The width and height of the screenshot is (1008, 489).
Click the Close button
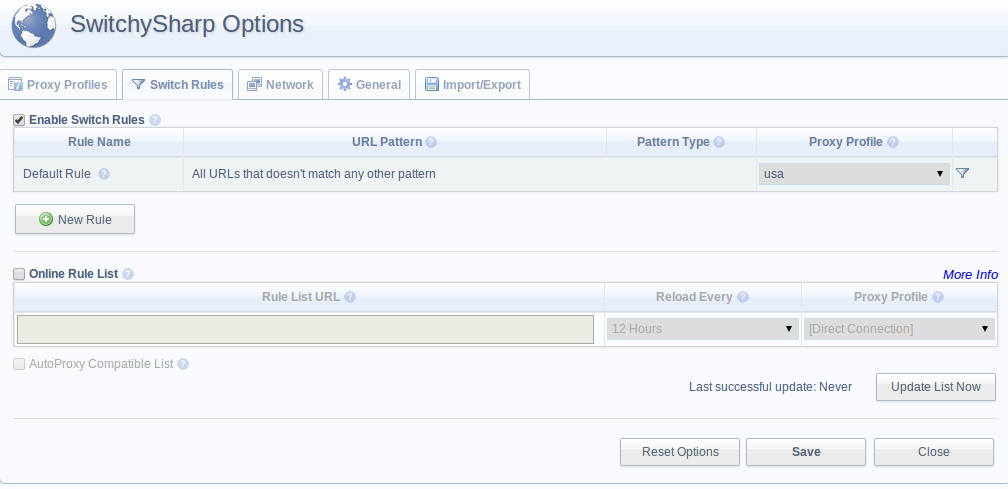tap(933, 452)
